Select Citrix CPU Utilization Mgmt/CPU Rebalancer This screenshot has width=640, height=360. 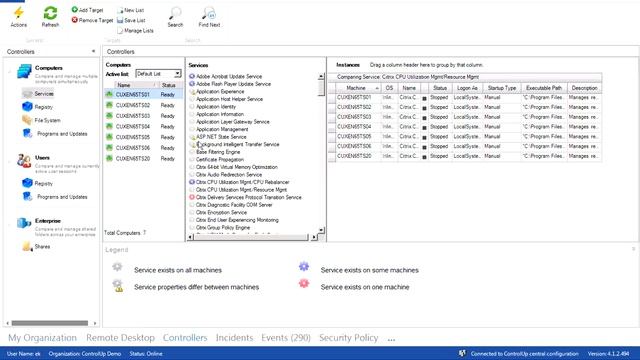pos(239,182)
